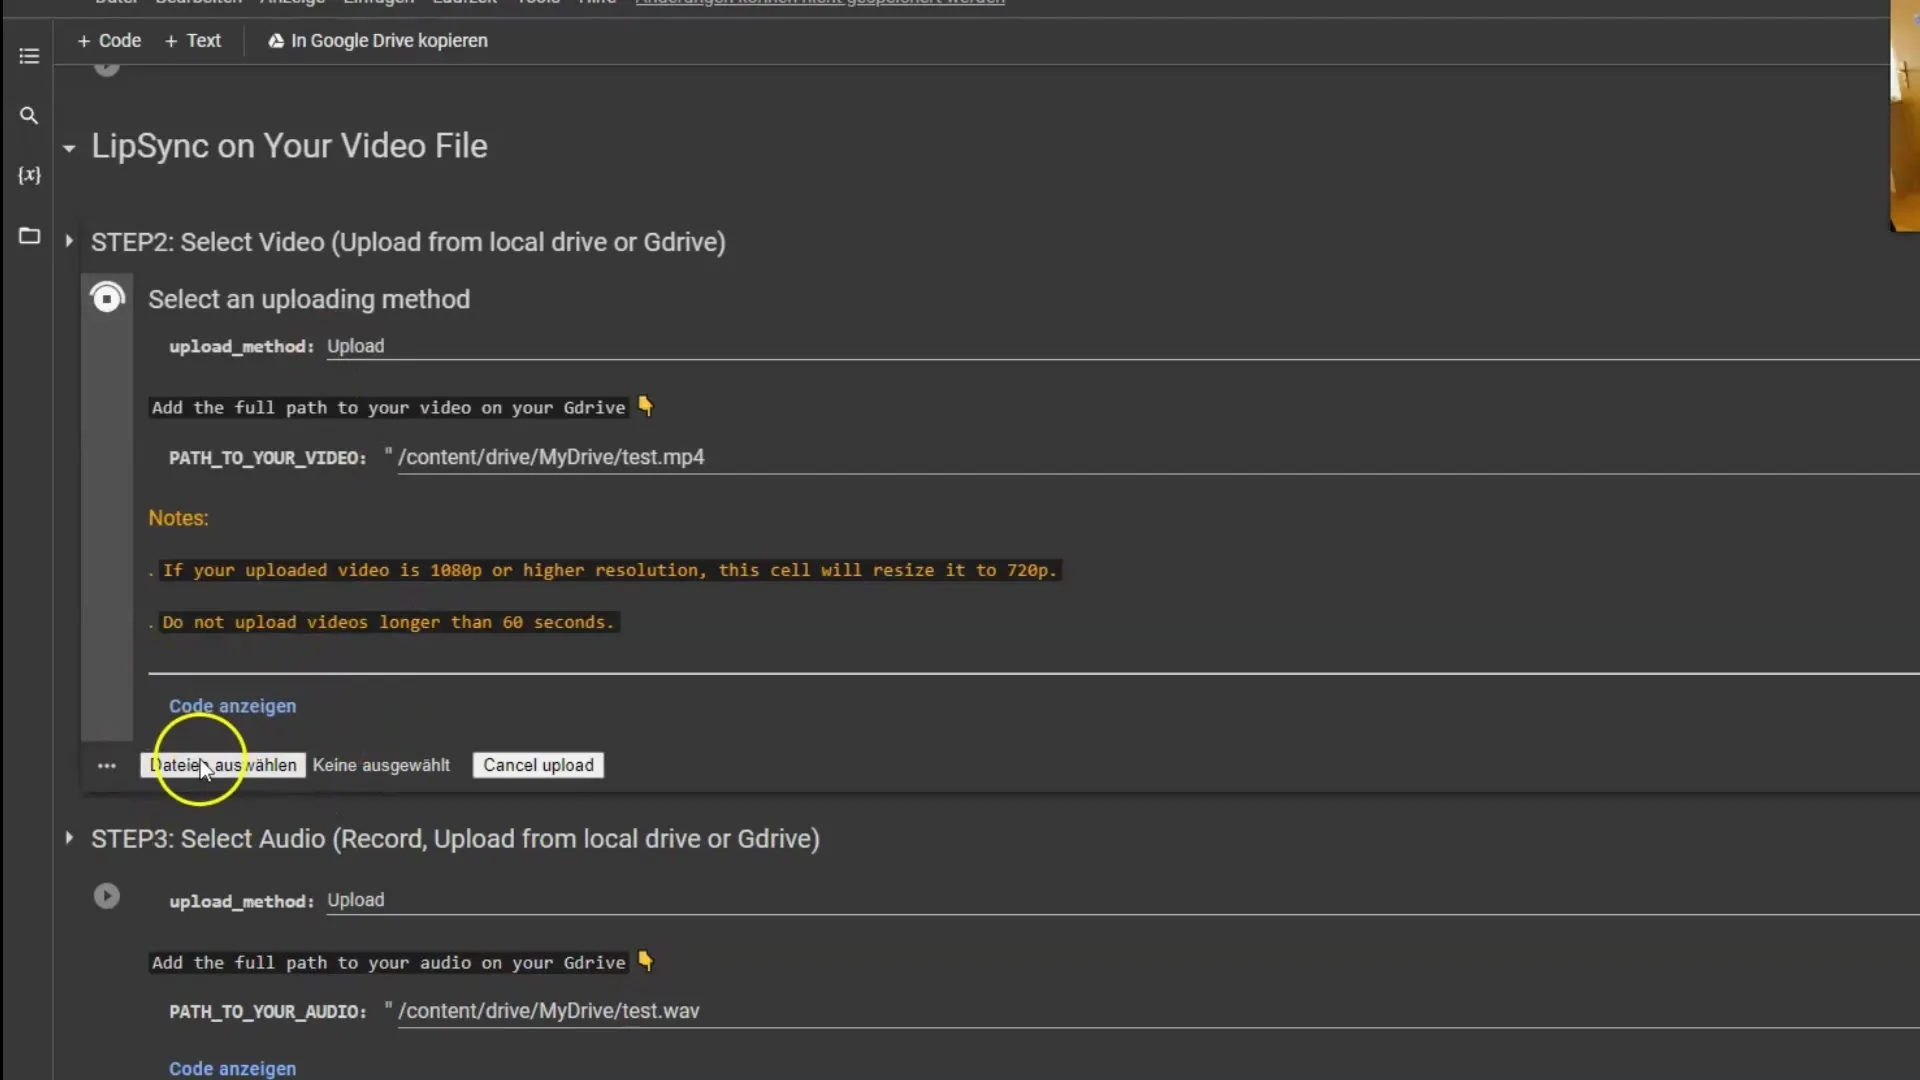Select Datei auswählen to upload video
The height and width of the screenshot is (1080, 1920).
pyautogui.click(x=222, y=766)
